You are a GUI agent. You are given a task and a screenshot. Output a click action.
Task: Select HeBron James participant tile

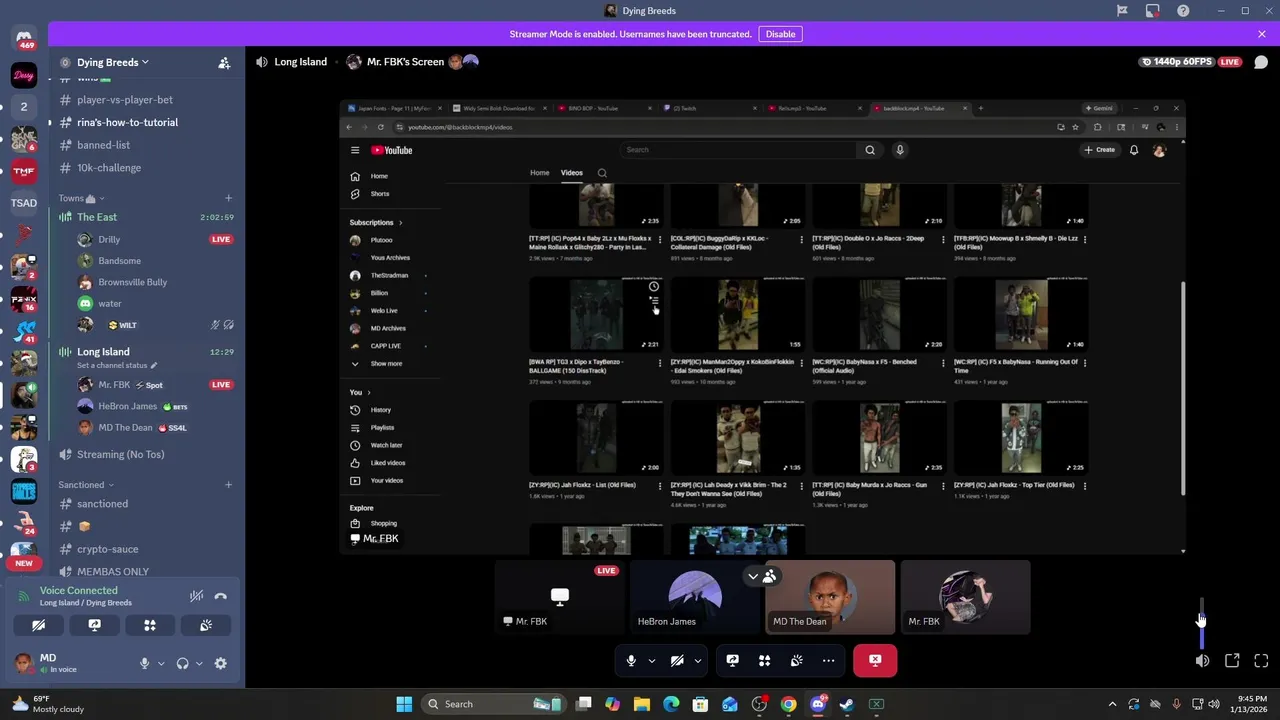(695, 597)
